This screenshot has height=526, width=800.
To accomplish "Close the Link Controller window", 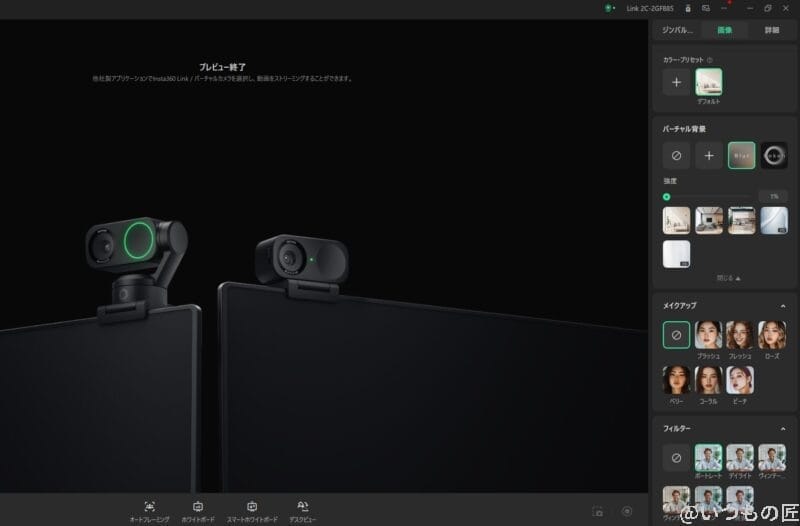I will (786, 8).
